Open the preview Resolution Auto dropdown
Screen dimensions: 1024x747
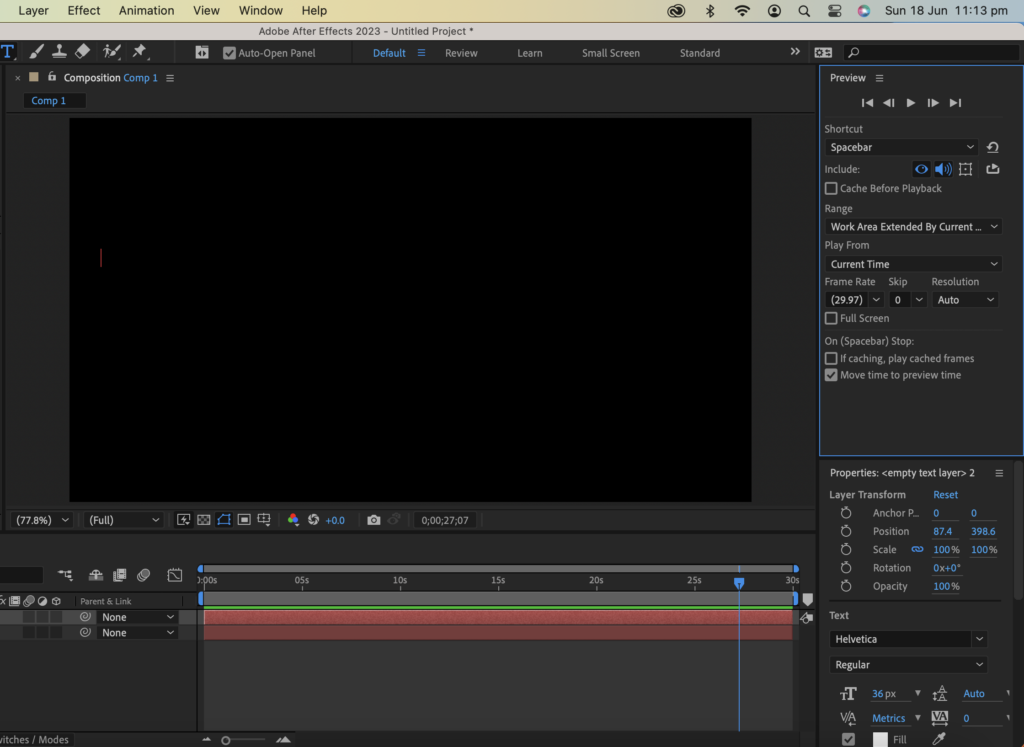[x=965, y=300]
